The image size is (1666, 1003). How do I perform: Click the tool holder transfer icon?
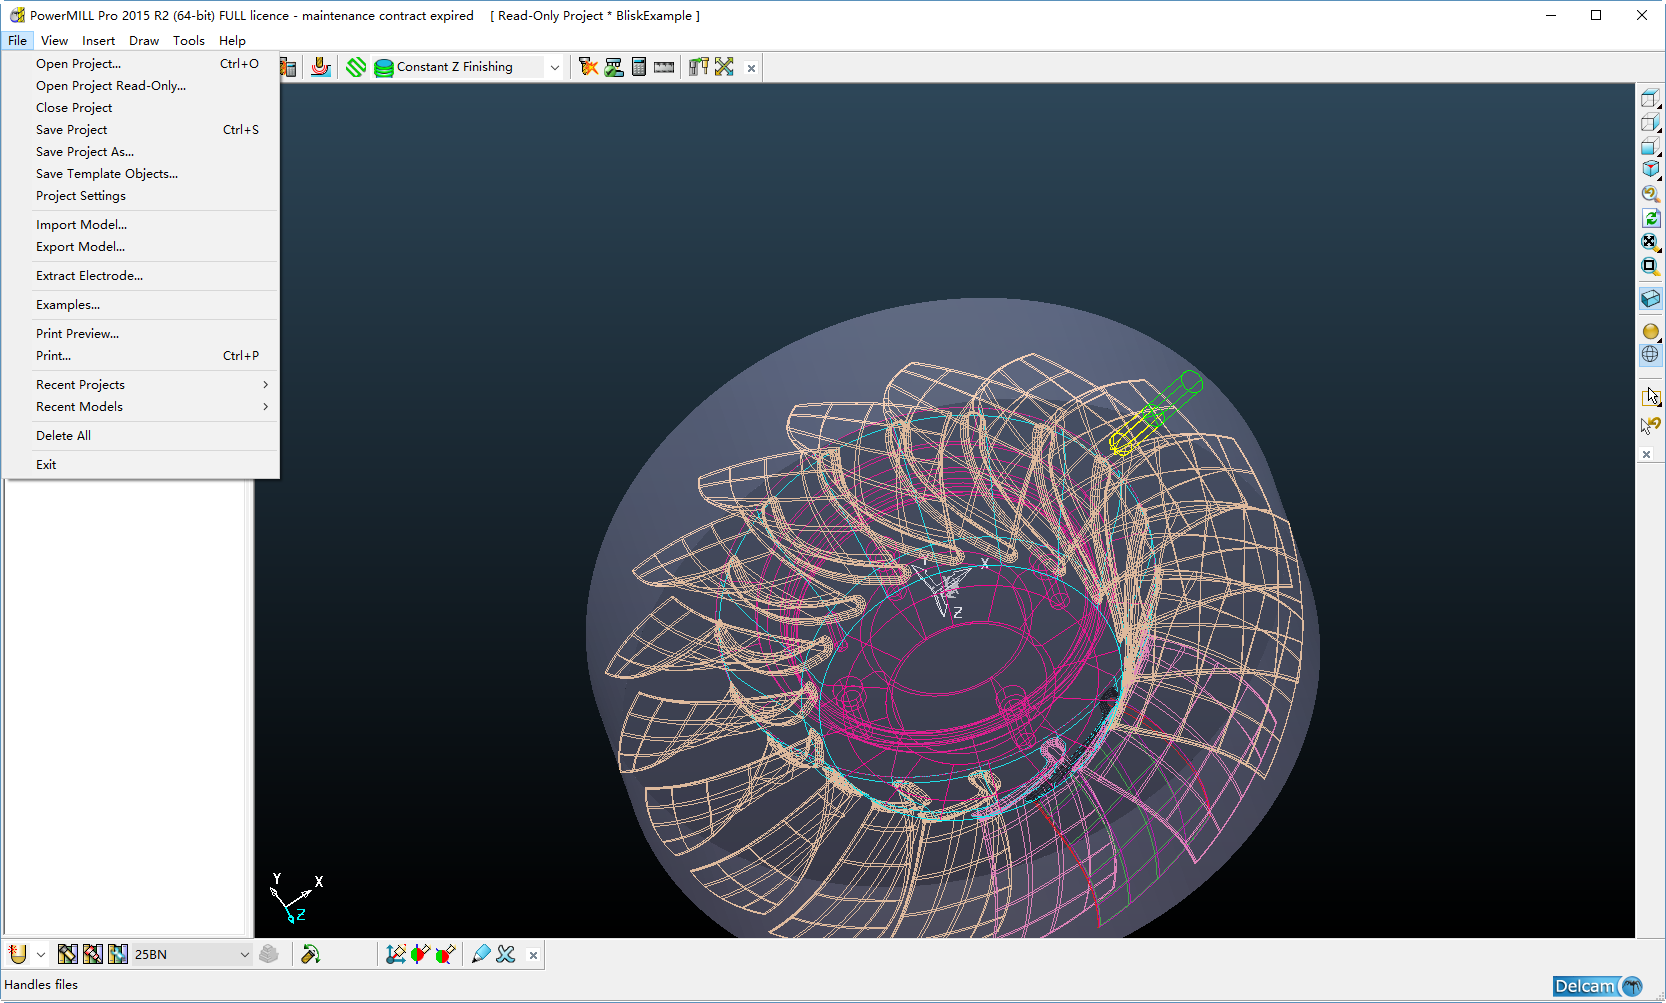coord(699,67)
